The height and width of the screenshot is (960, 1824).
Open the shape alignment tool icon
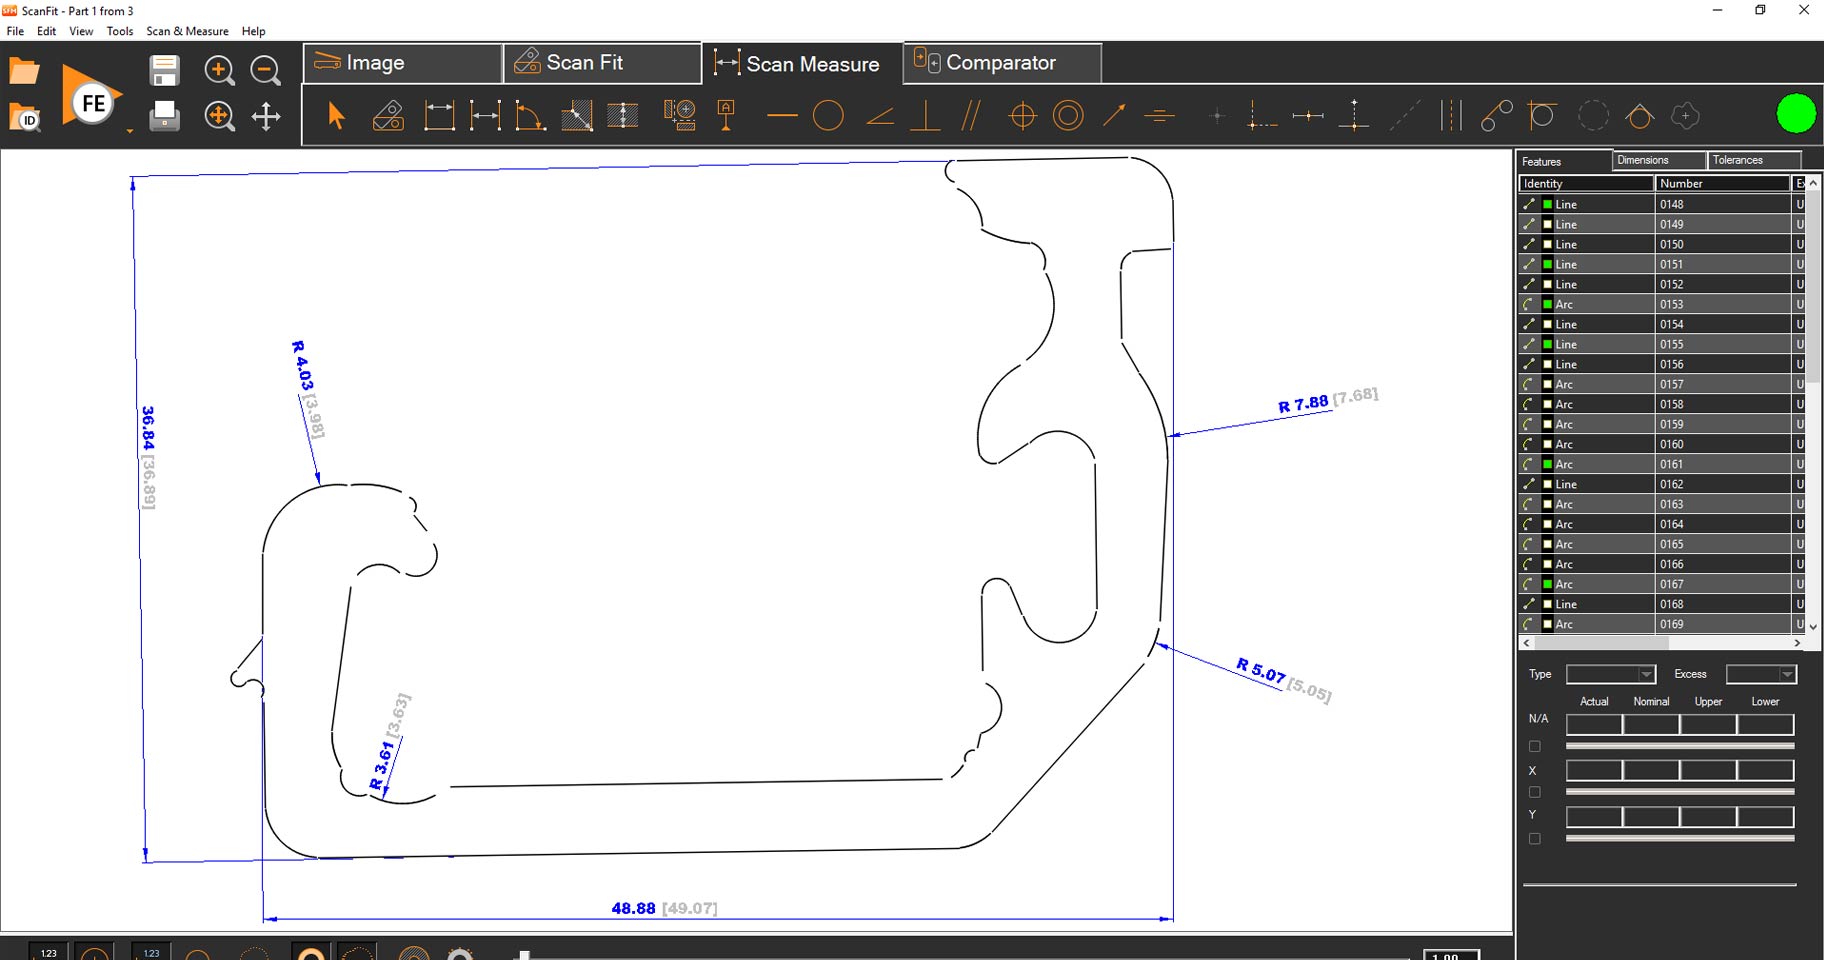[x=680, y=116]
